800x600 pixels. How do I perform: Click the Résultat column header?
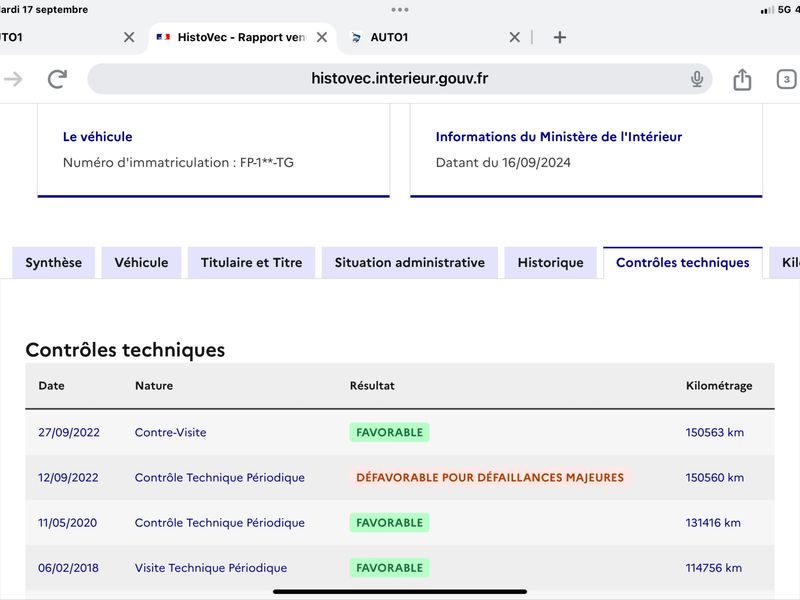[x=372, y=386]
